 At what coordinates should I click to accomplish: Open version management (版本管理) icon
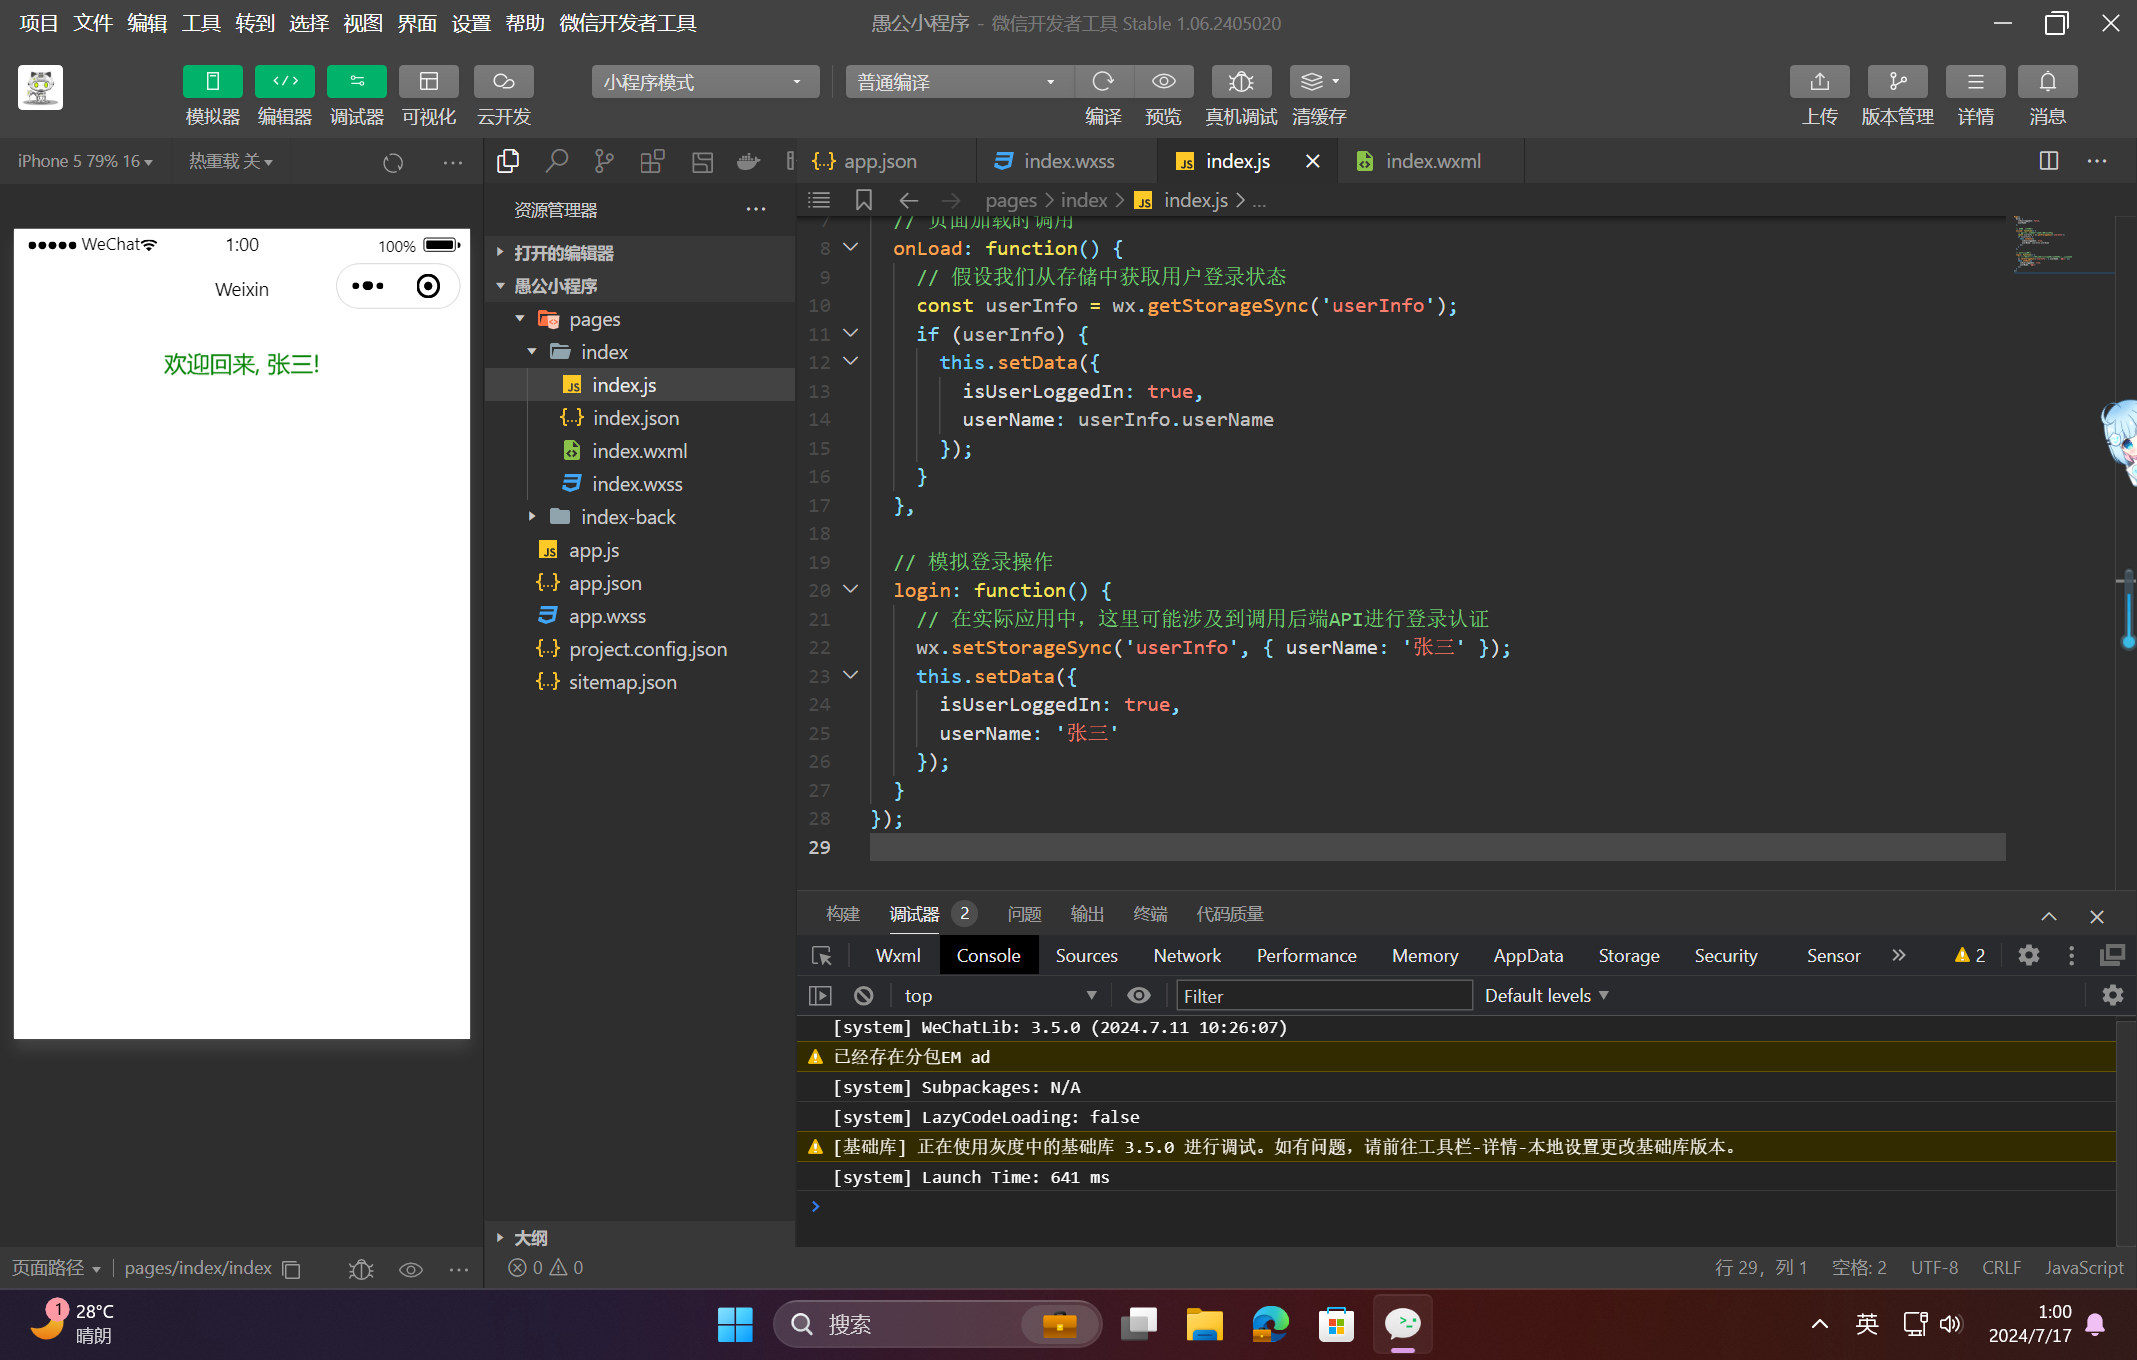pos(1896,82)
